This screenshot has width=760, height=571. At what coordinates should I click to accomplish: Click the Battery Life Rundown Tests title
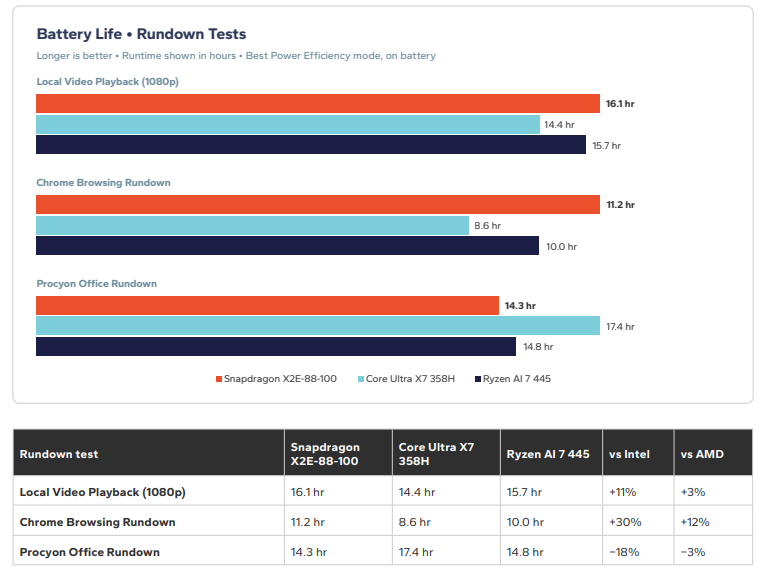coord(142,34)
